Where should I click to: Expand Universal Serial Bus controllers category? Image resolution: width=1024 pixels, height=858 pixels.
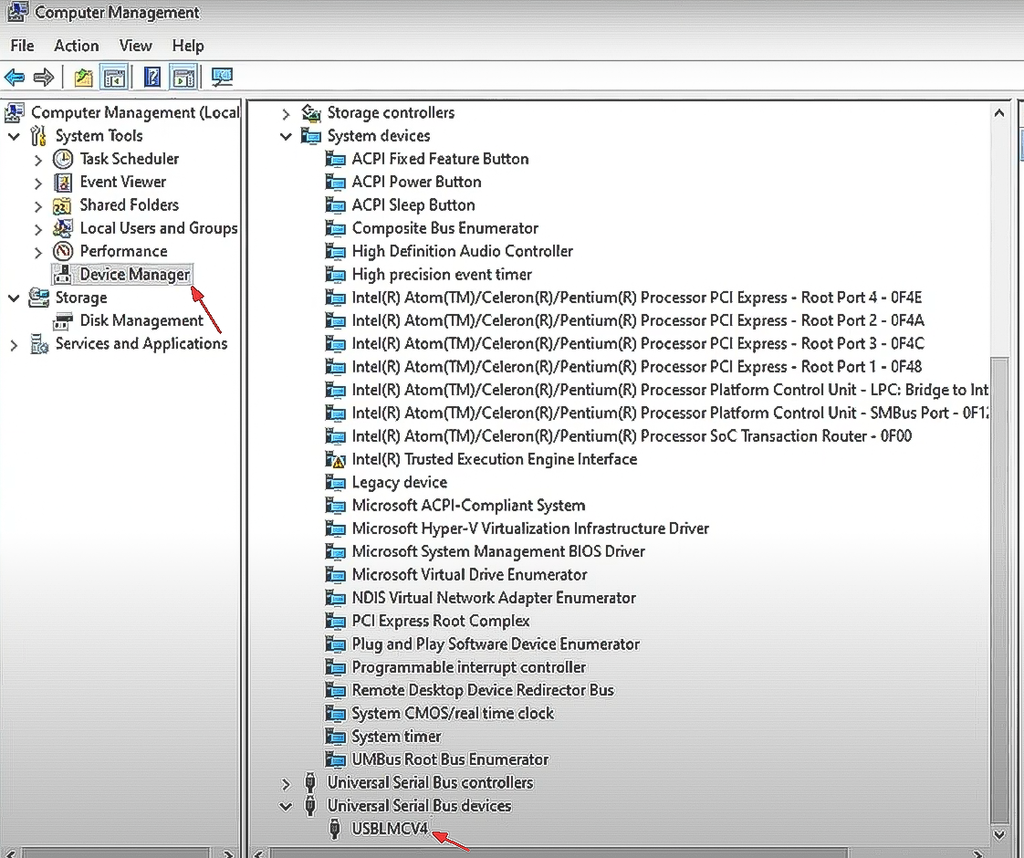pyautogui.click(x=285, y=784)
